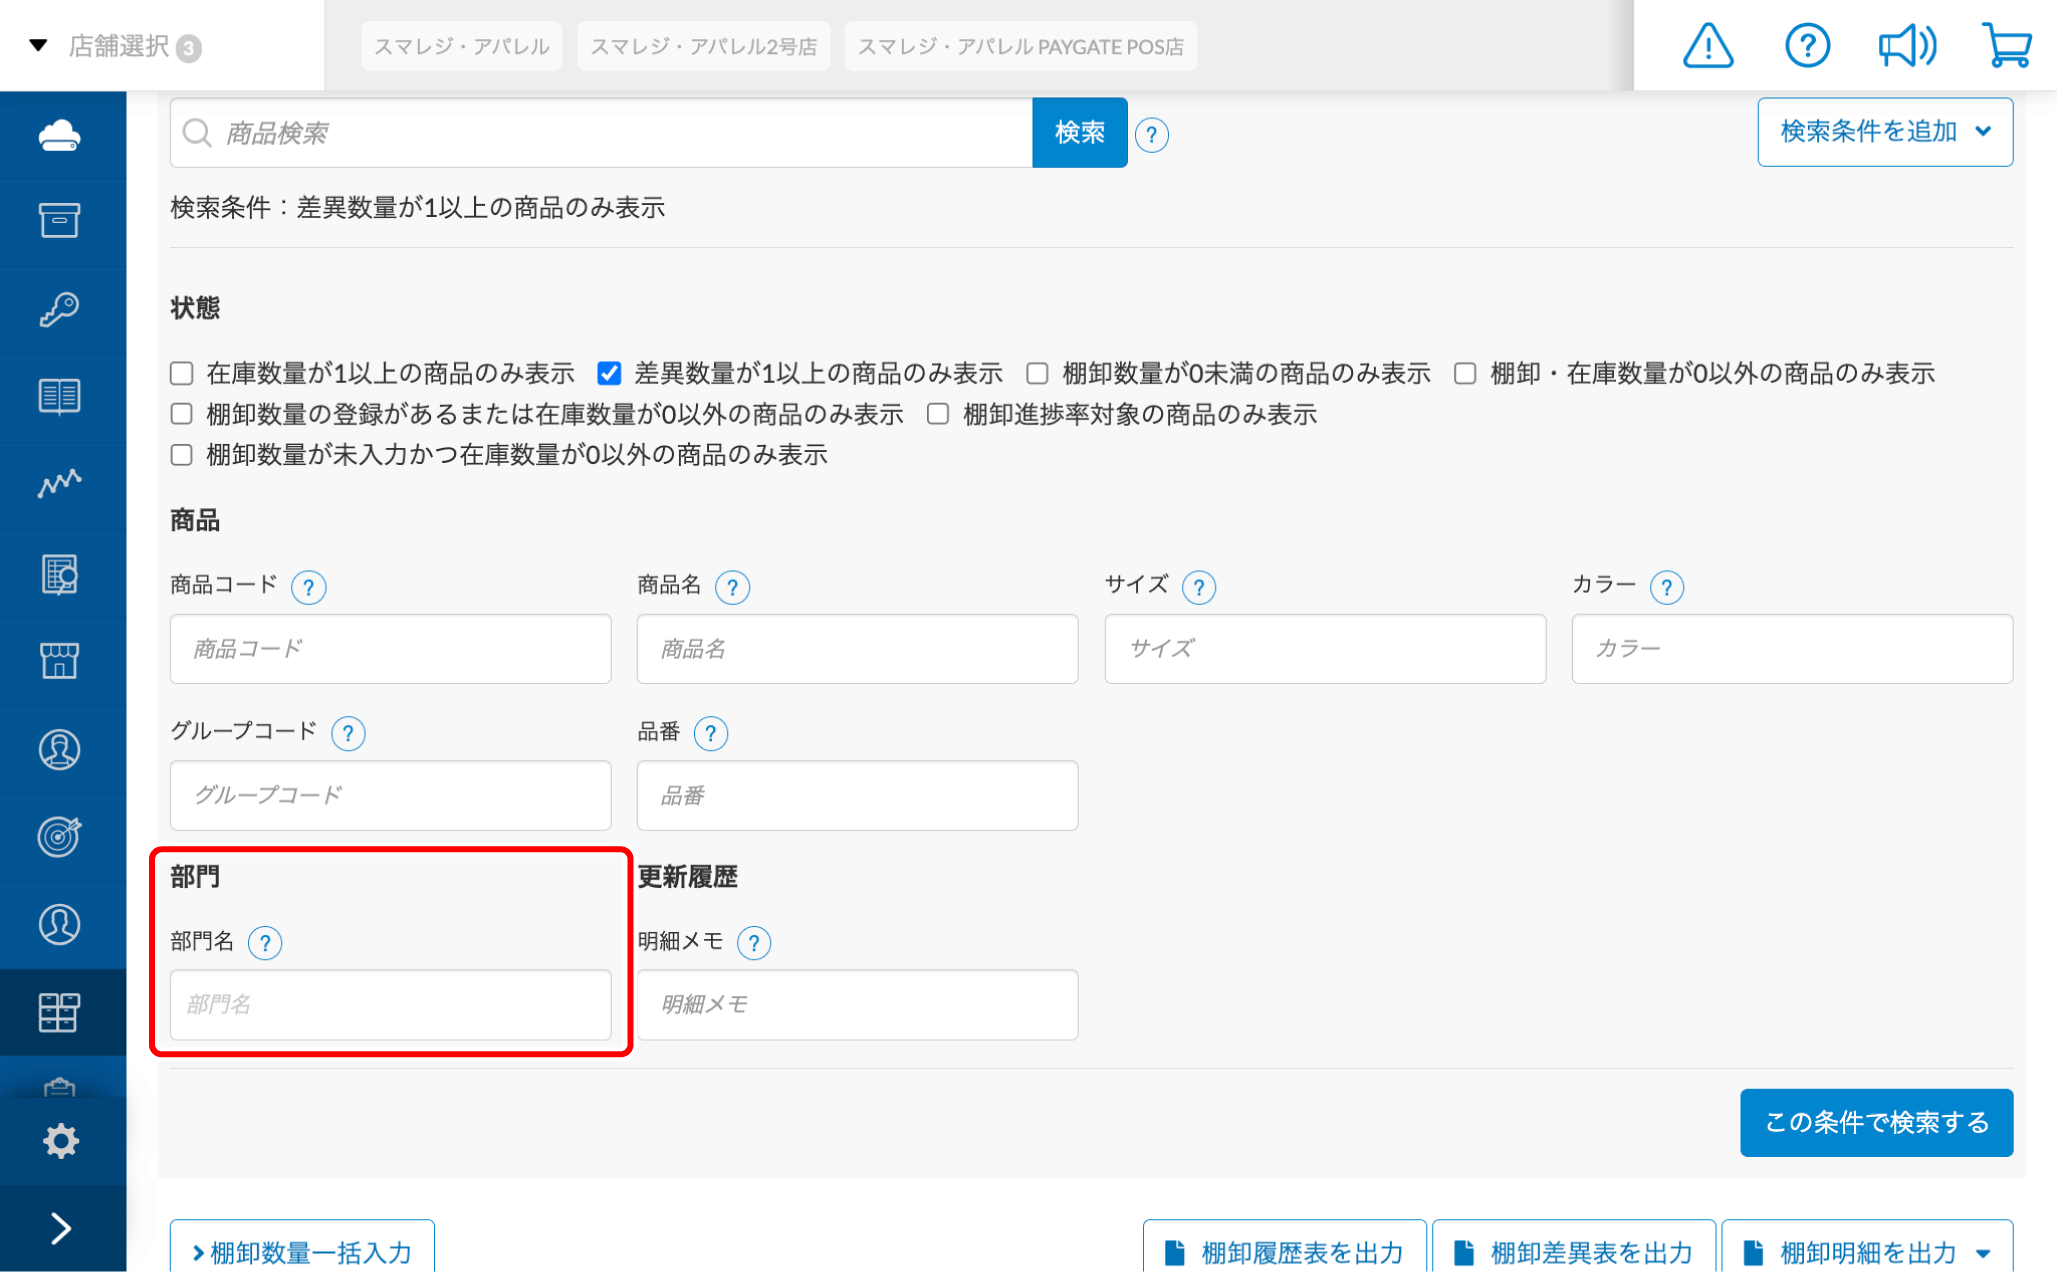Click into the 部門名 input field

tap(390, 1004)
